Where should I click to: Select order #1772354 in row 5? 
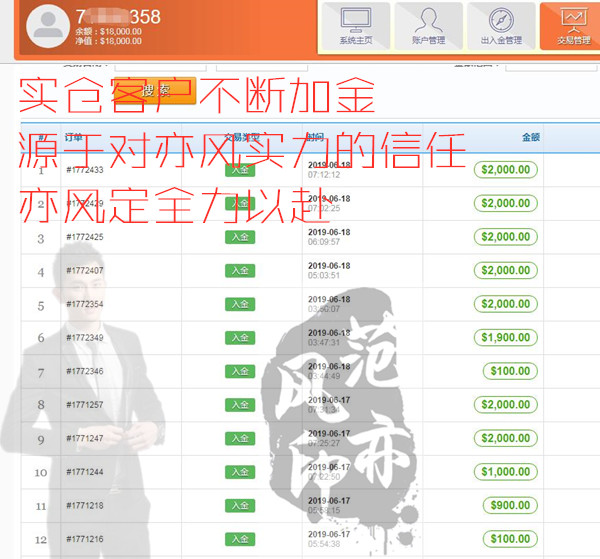click(85, 304)
